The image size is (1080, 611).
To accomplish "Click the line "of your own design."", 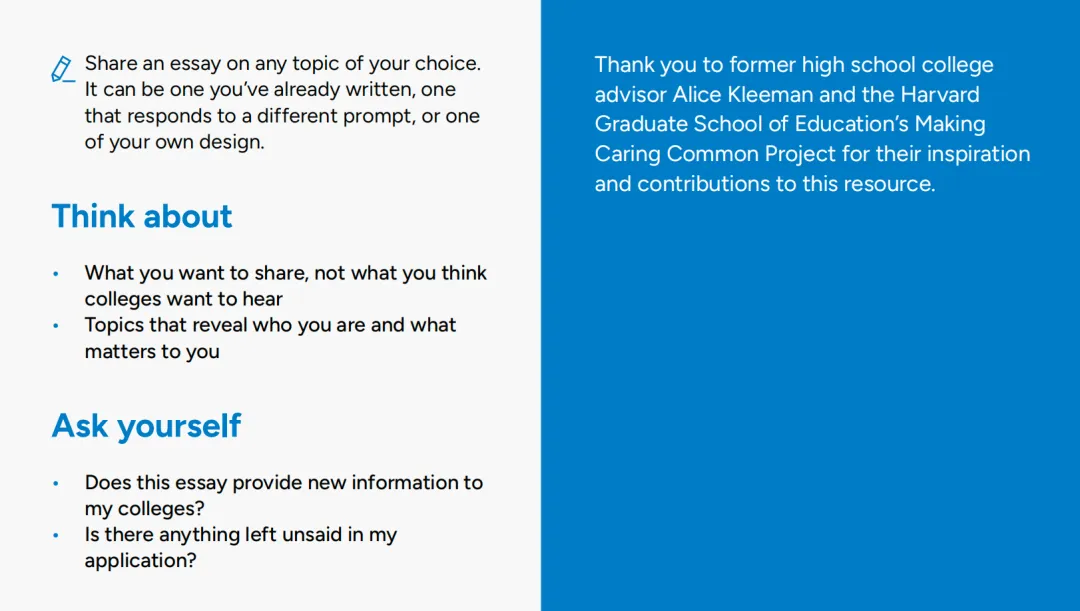I will pyautogui.click(x=174, y=142).
